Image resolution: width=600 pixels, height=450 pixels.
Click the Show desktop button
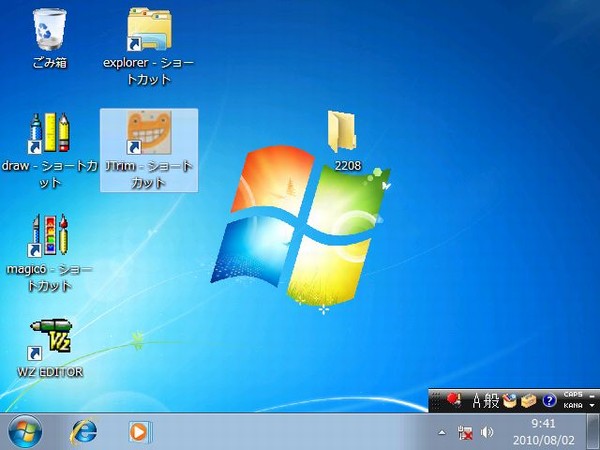[x=592, y=432]
